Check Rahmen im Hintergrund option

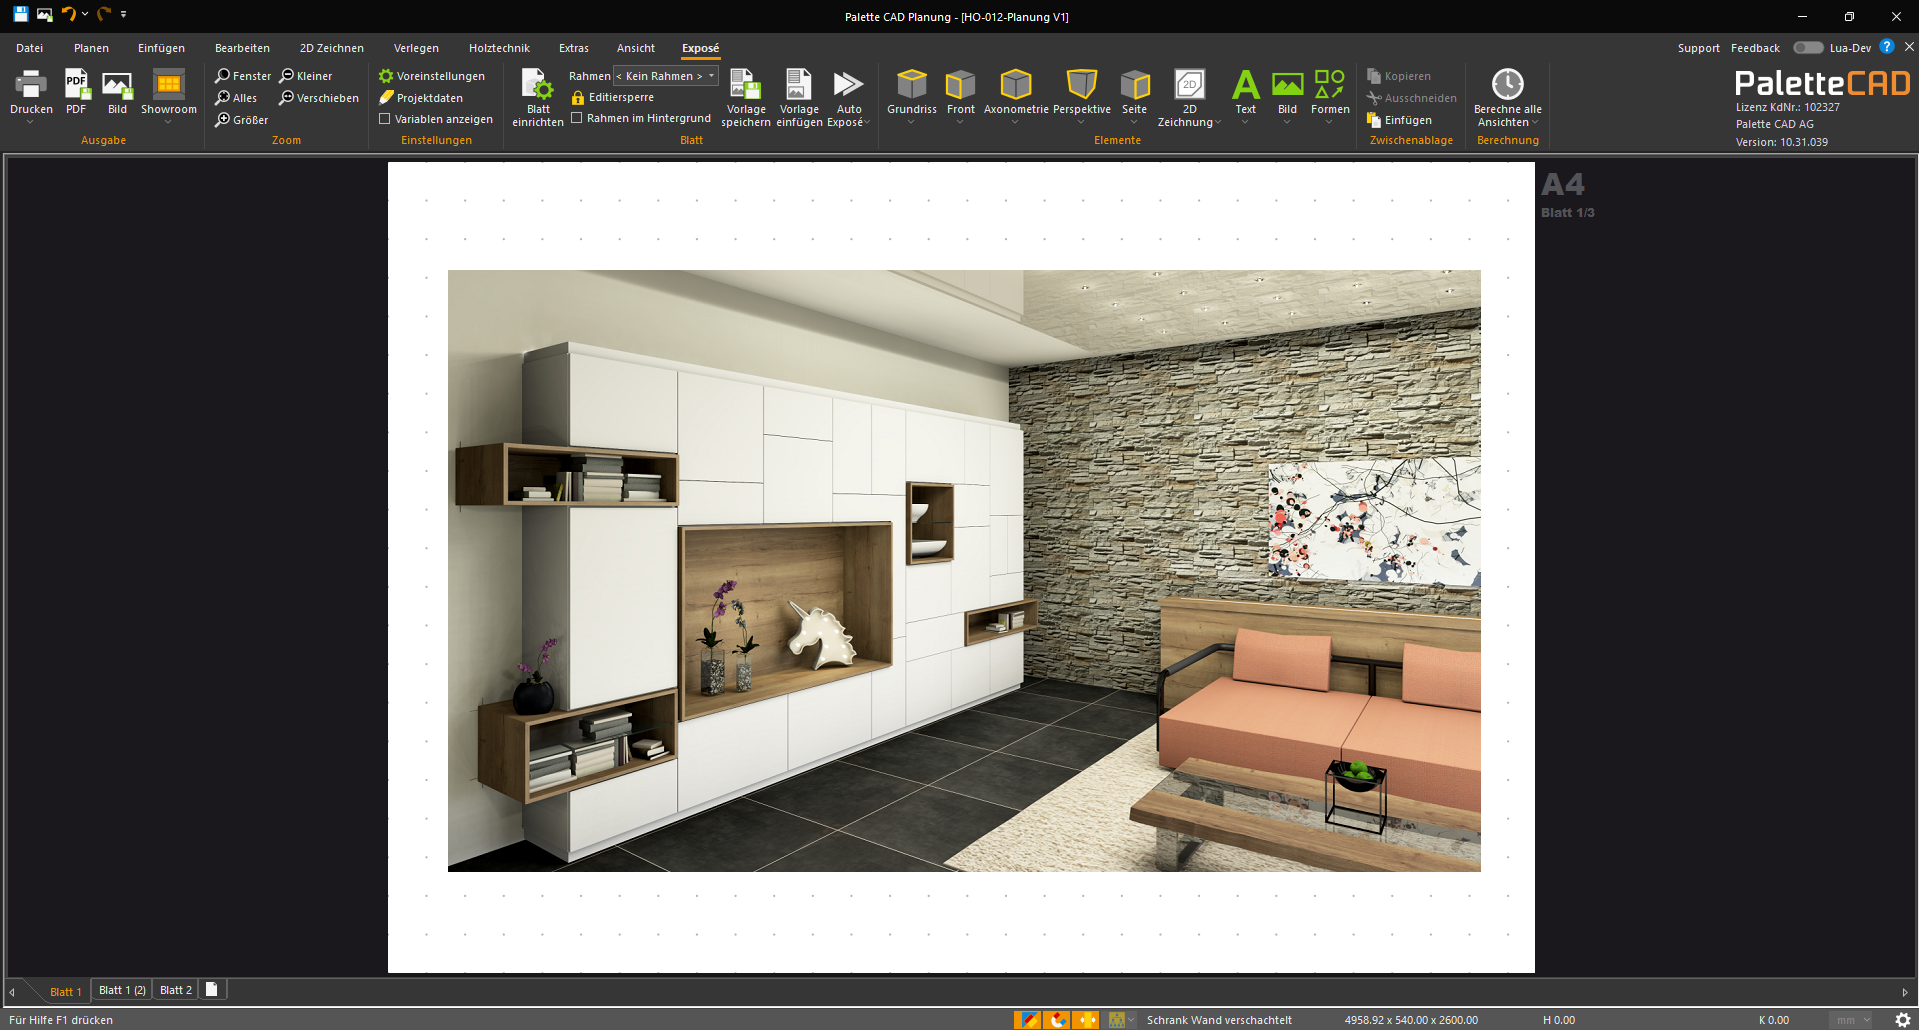point(577,118)
